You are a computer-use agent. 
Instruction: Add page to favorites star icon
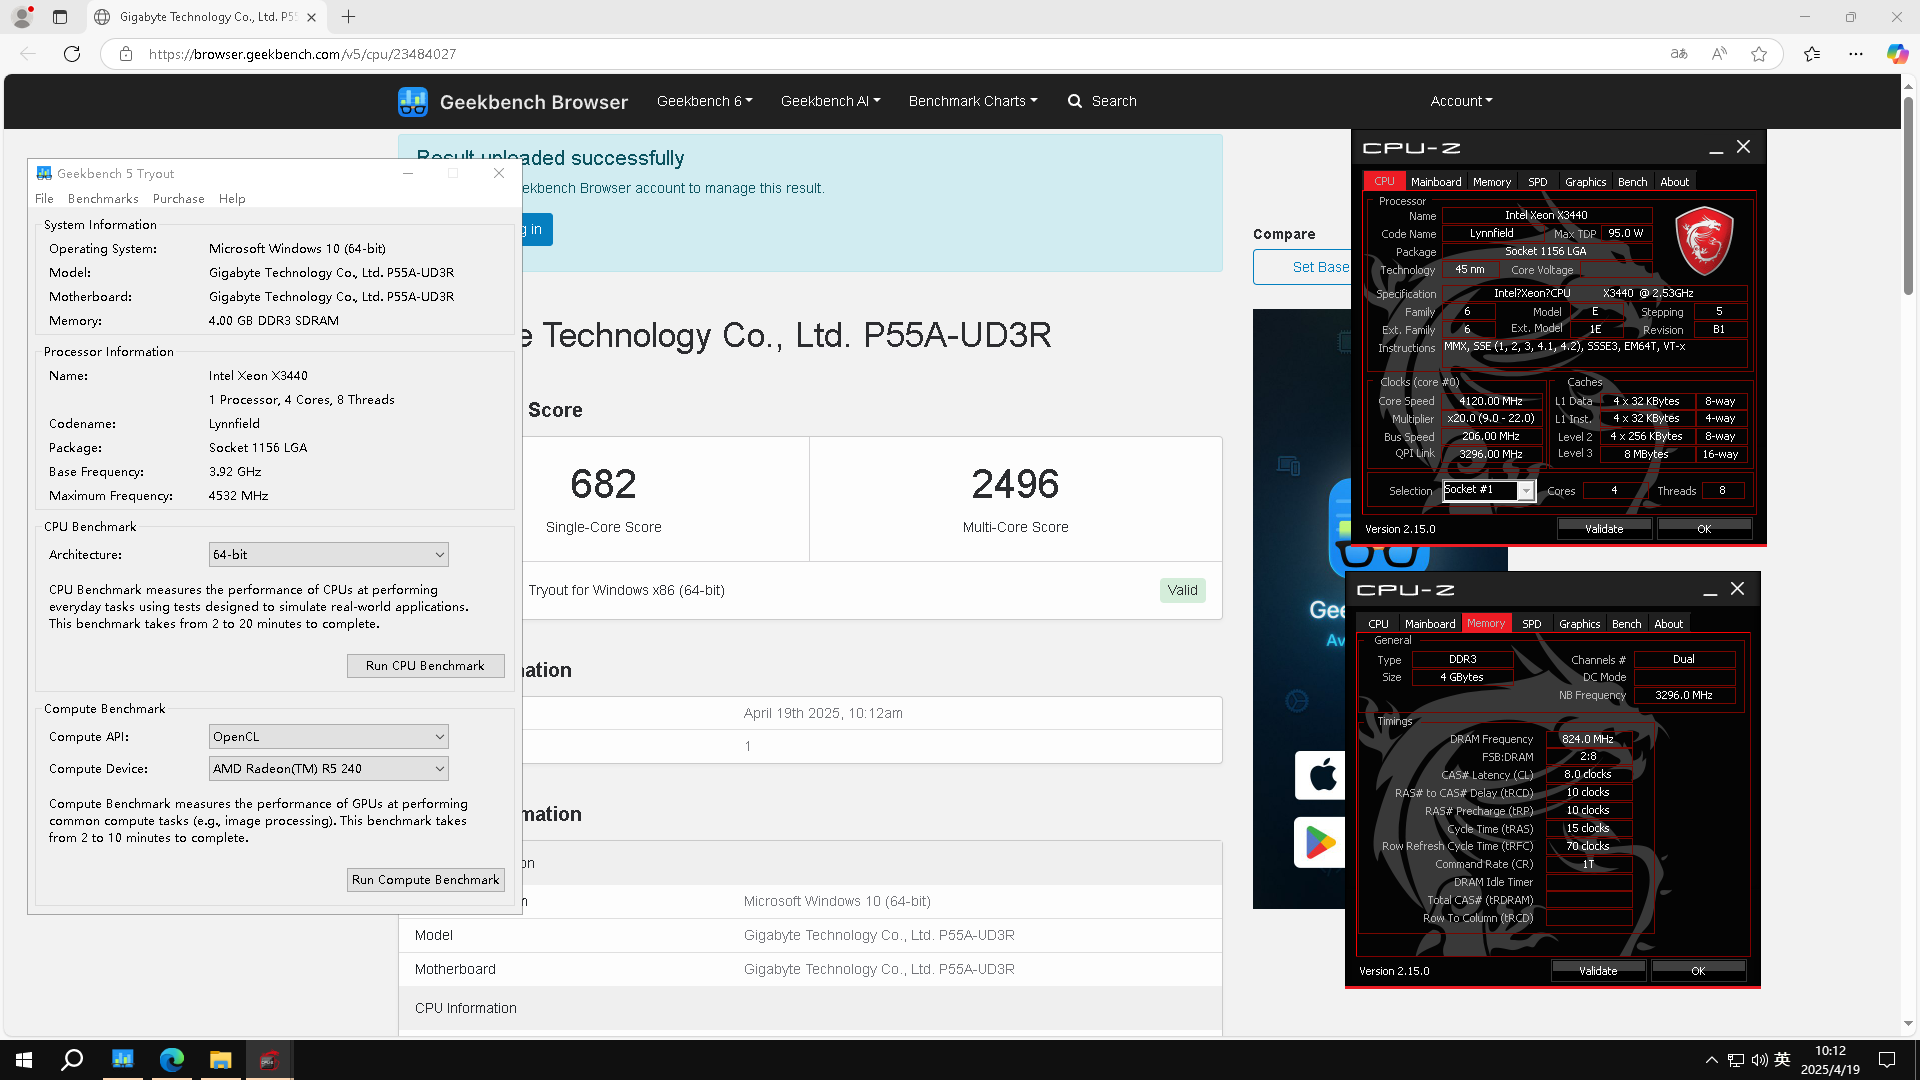pyautogui.click(x=1759, y=54)
